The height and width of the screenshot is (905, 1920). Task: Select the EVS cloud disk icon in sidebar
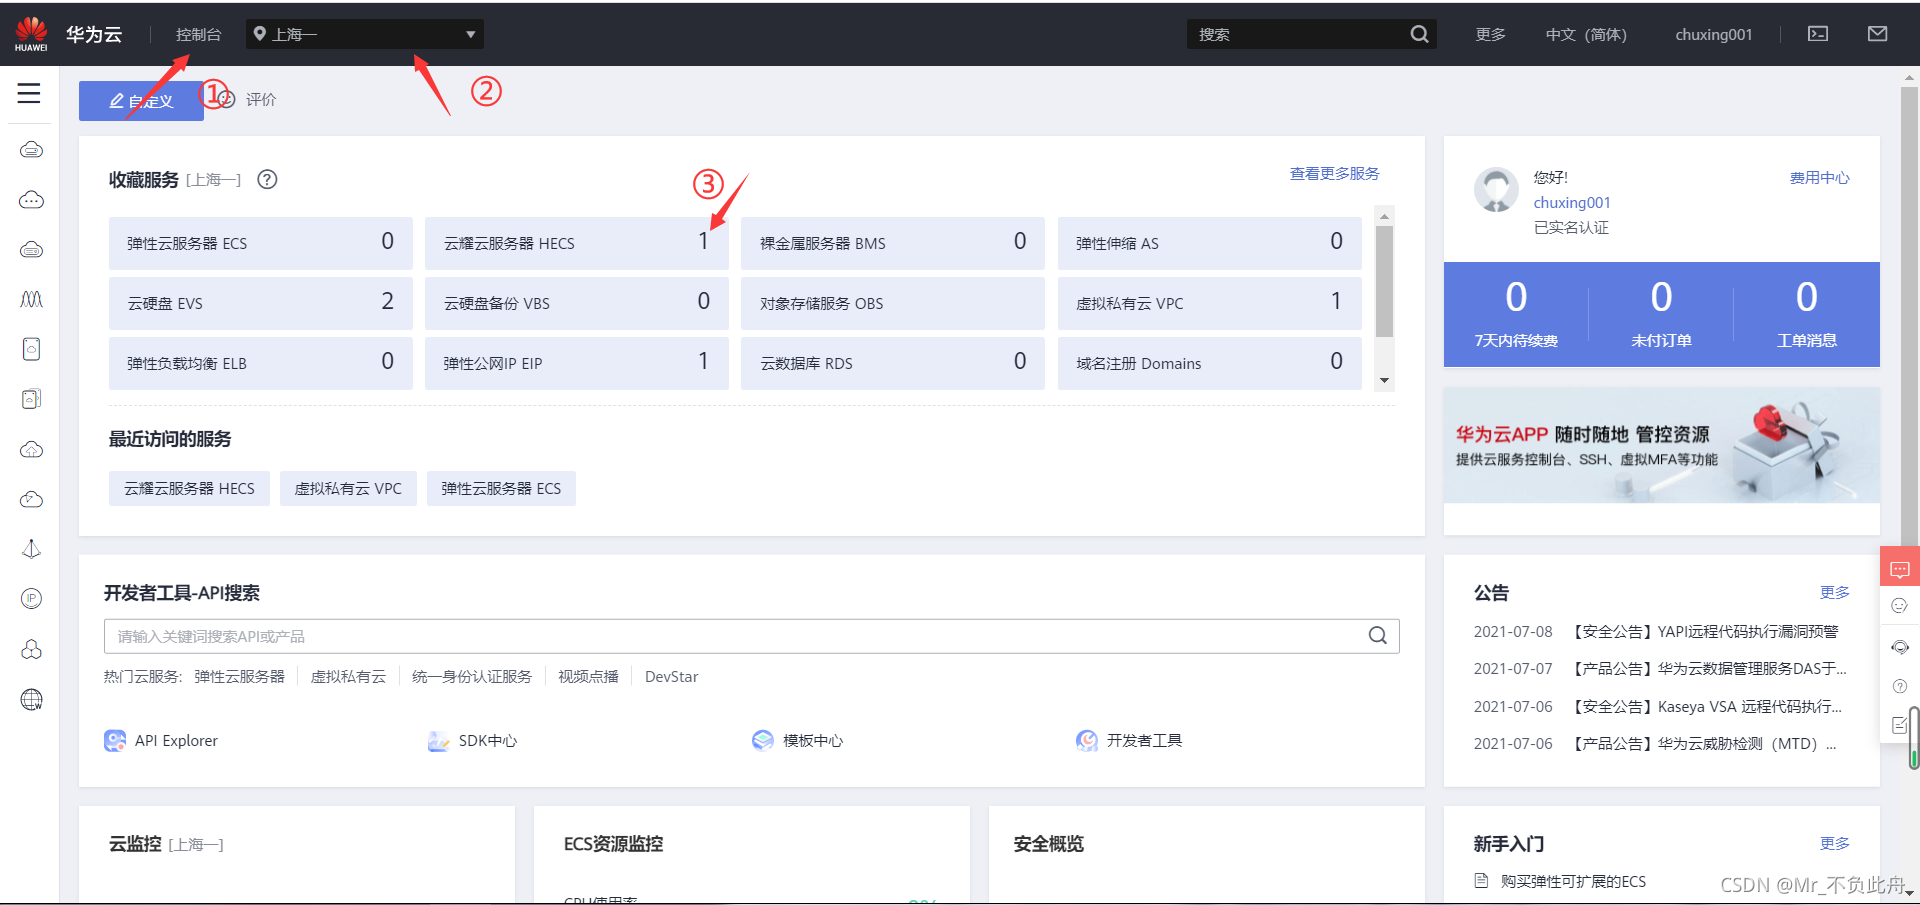(32, 349)
